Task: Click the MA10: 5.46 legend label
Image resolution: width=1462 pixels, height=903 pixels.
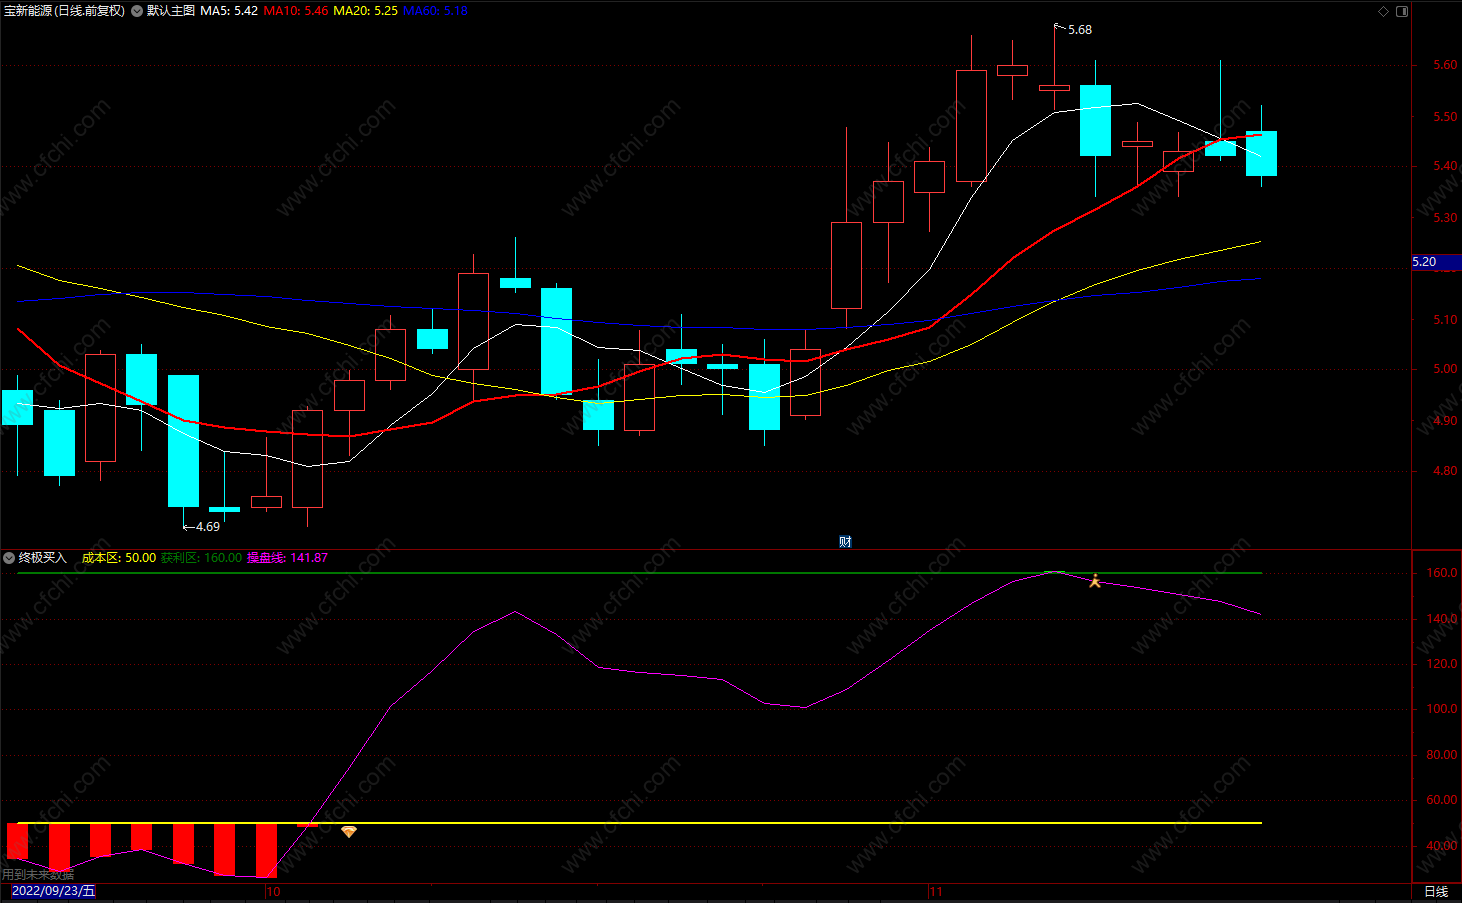Action: [296, 11]
